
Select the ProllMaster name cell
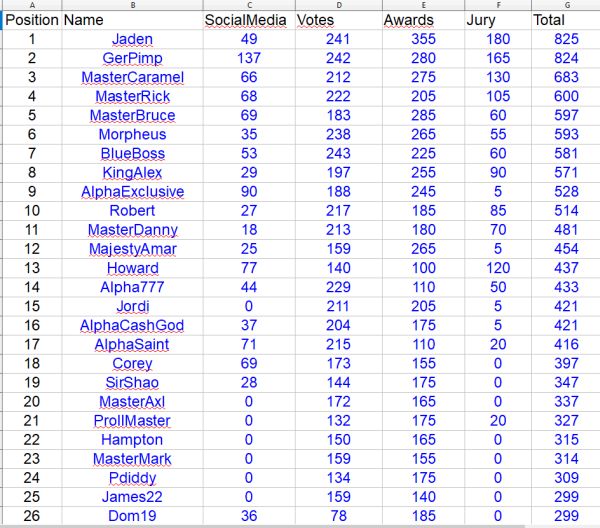click(132, 421)
